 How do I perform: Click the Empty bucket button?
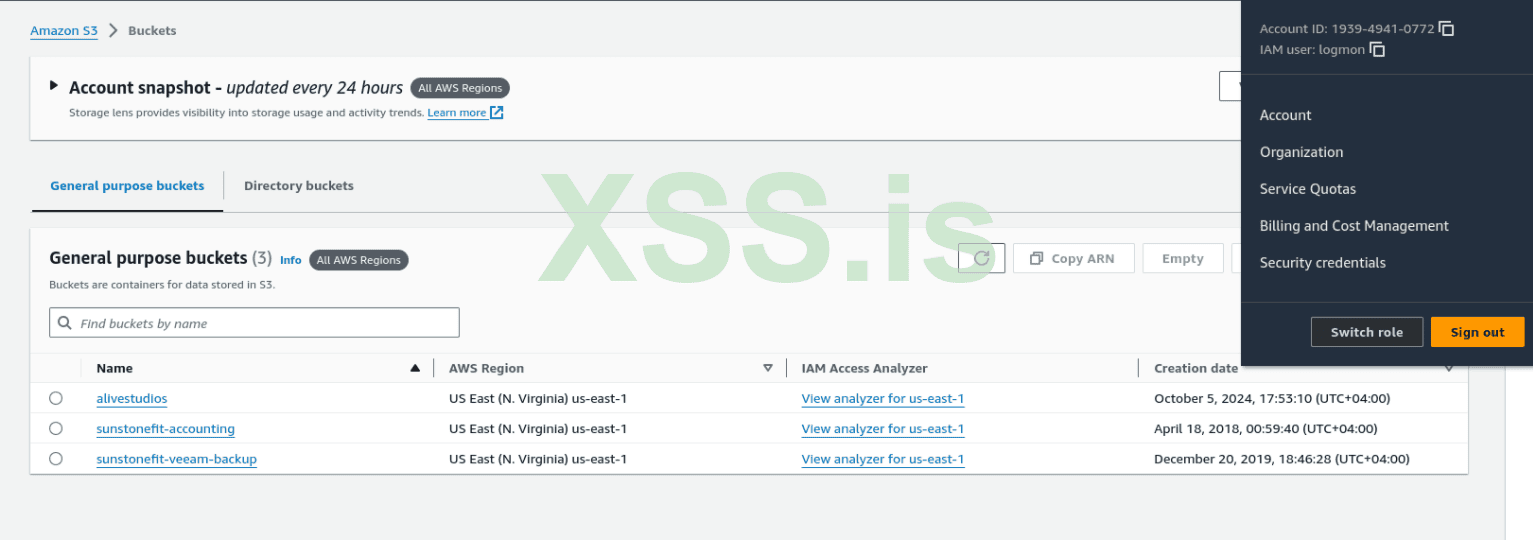(x=1183, y=258)
